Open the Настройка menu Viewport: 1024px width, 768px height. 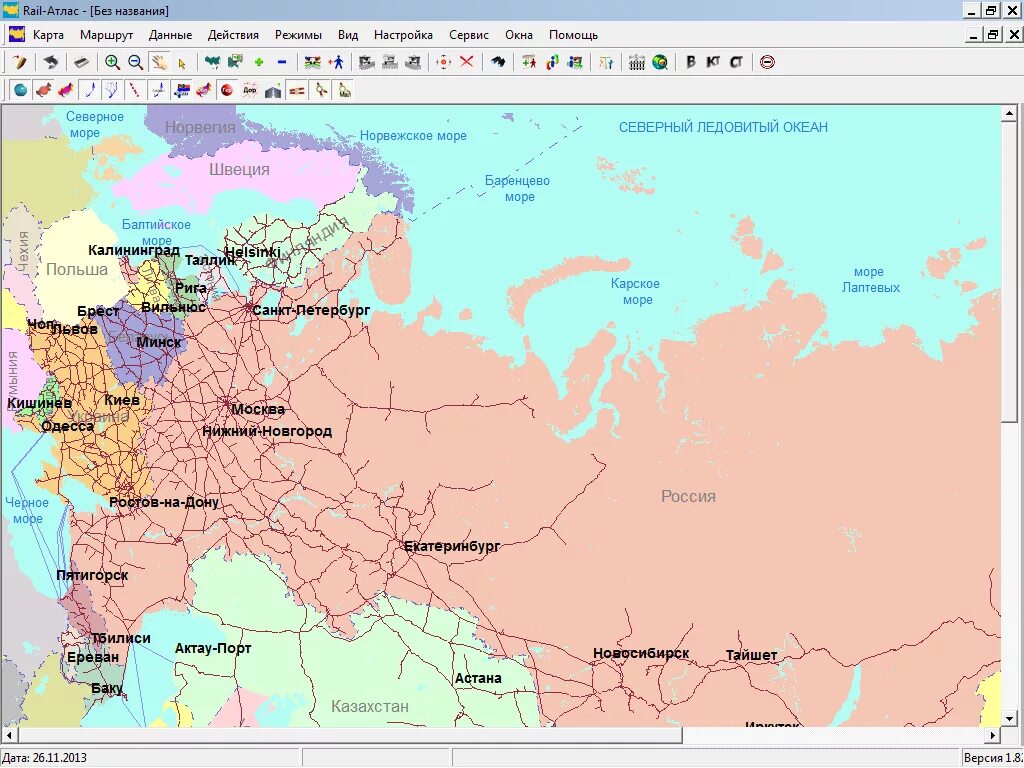(x=404, y=35)
